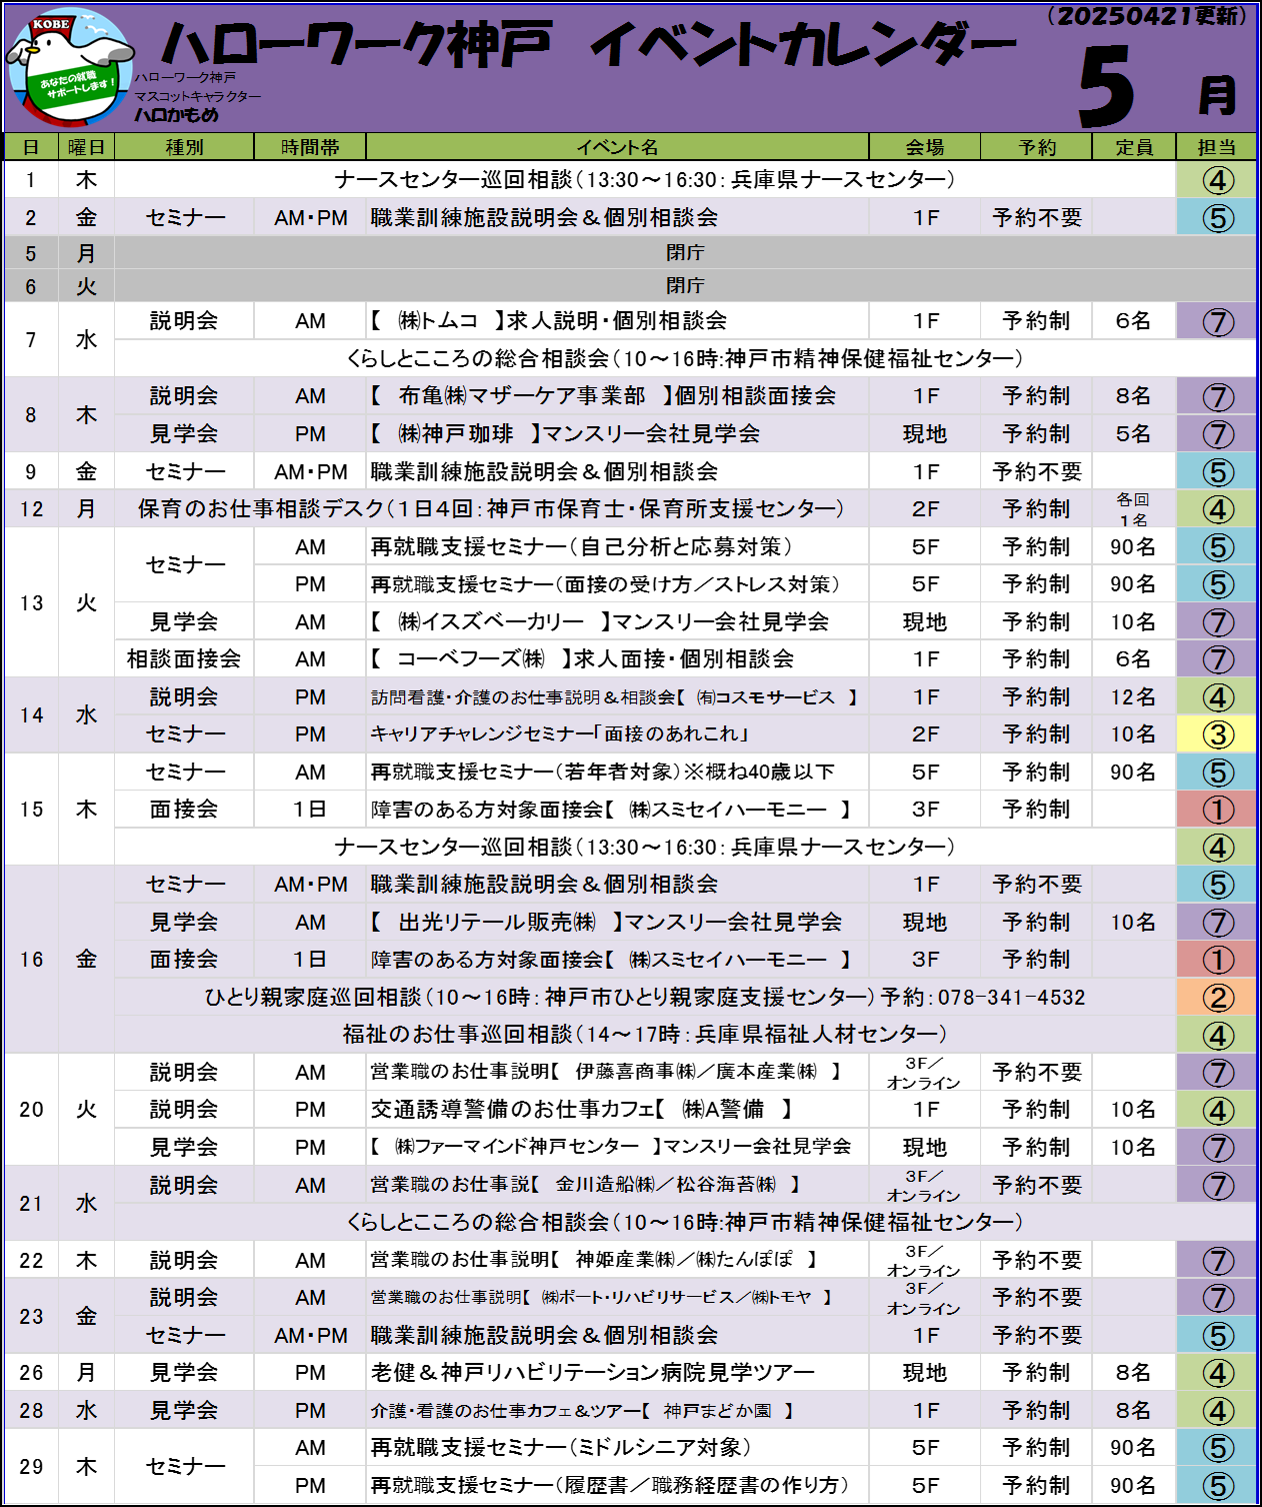The image size is (1262, 1507).
Task: Select ㈱ポート・リハビリサービス／㈱トモヤ event
Action: [x=602, y=1297]
